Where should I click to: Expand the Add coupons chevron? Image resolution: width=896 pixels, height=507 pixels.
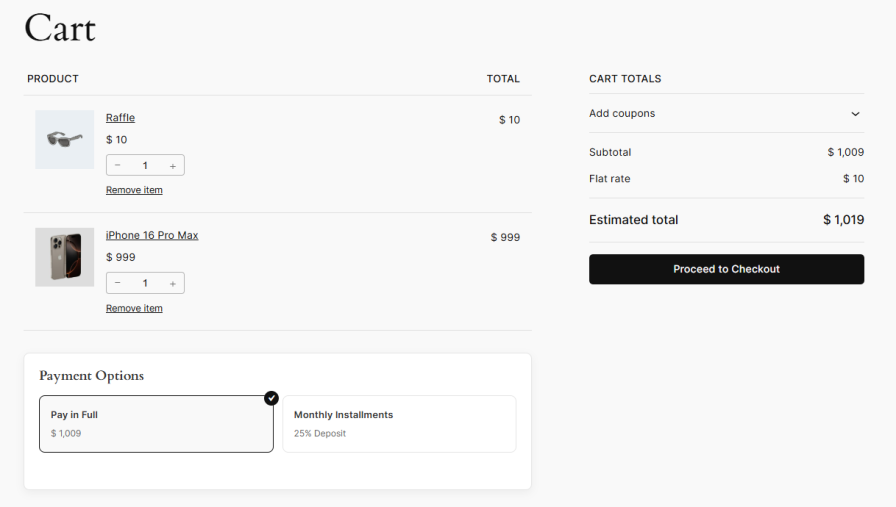click(x=855, y=114)
